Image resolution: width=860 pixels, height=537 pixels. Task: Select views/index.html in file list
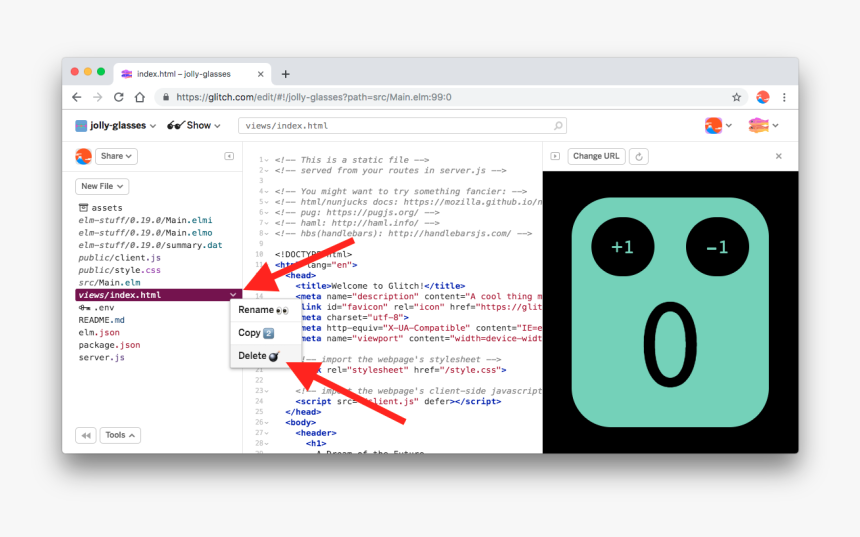158,295
